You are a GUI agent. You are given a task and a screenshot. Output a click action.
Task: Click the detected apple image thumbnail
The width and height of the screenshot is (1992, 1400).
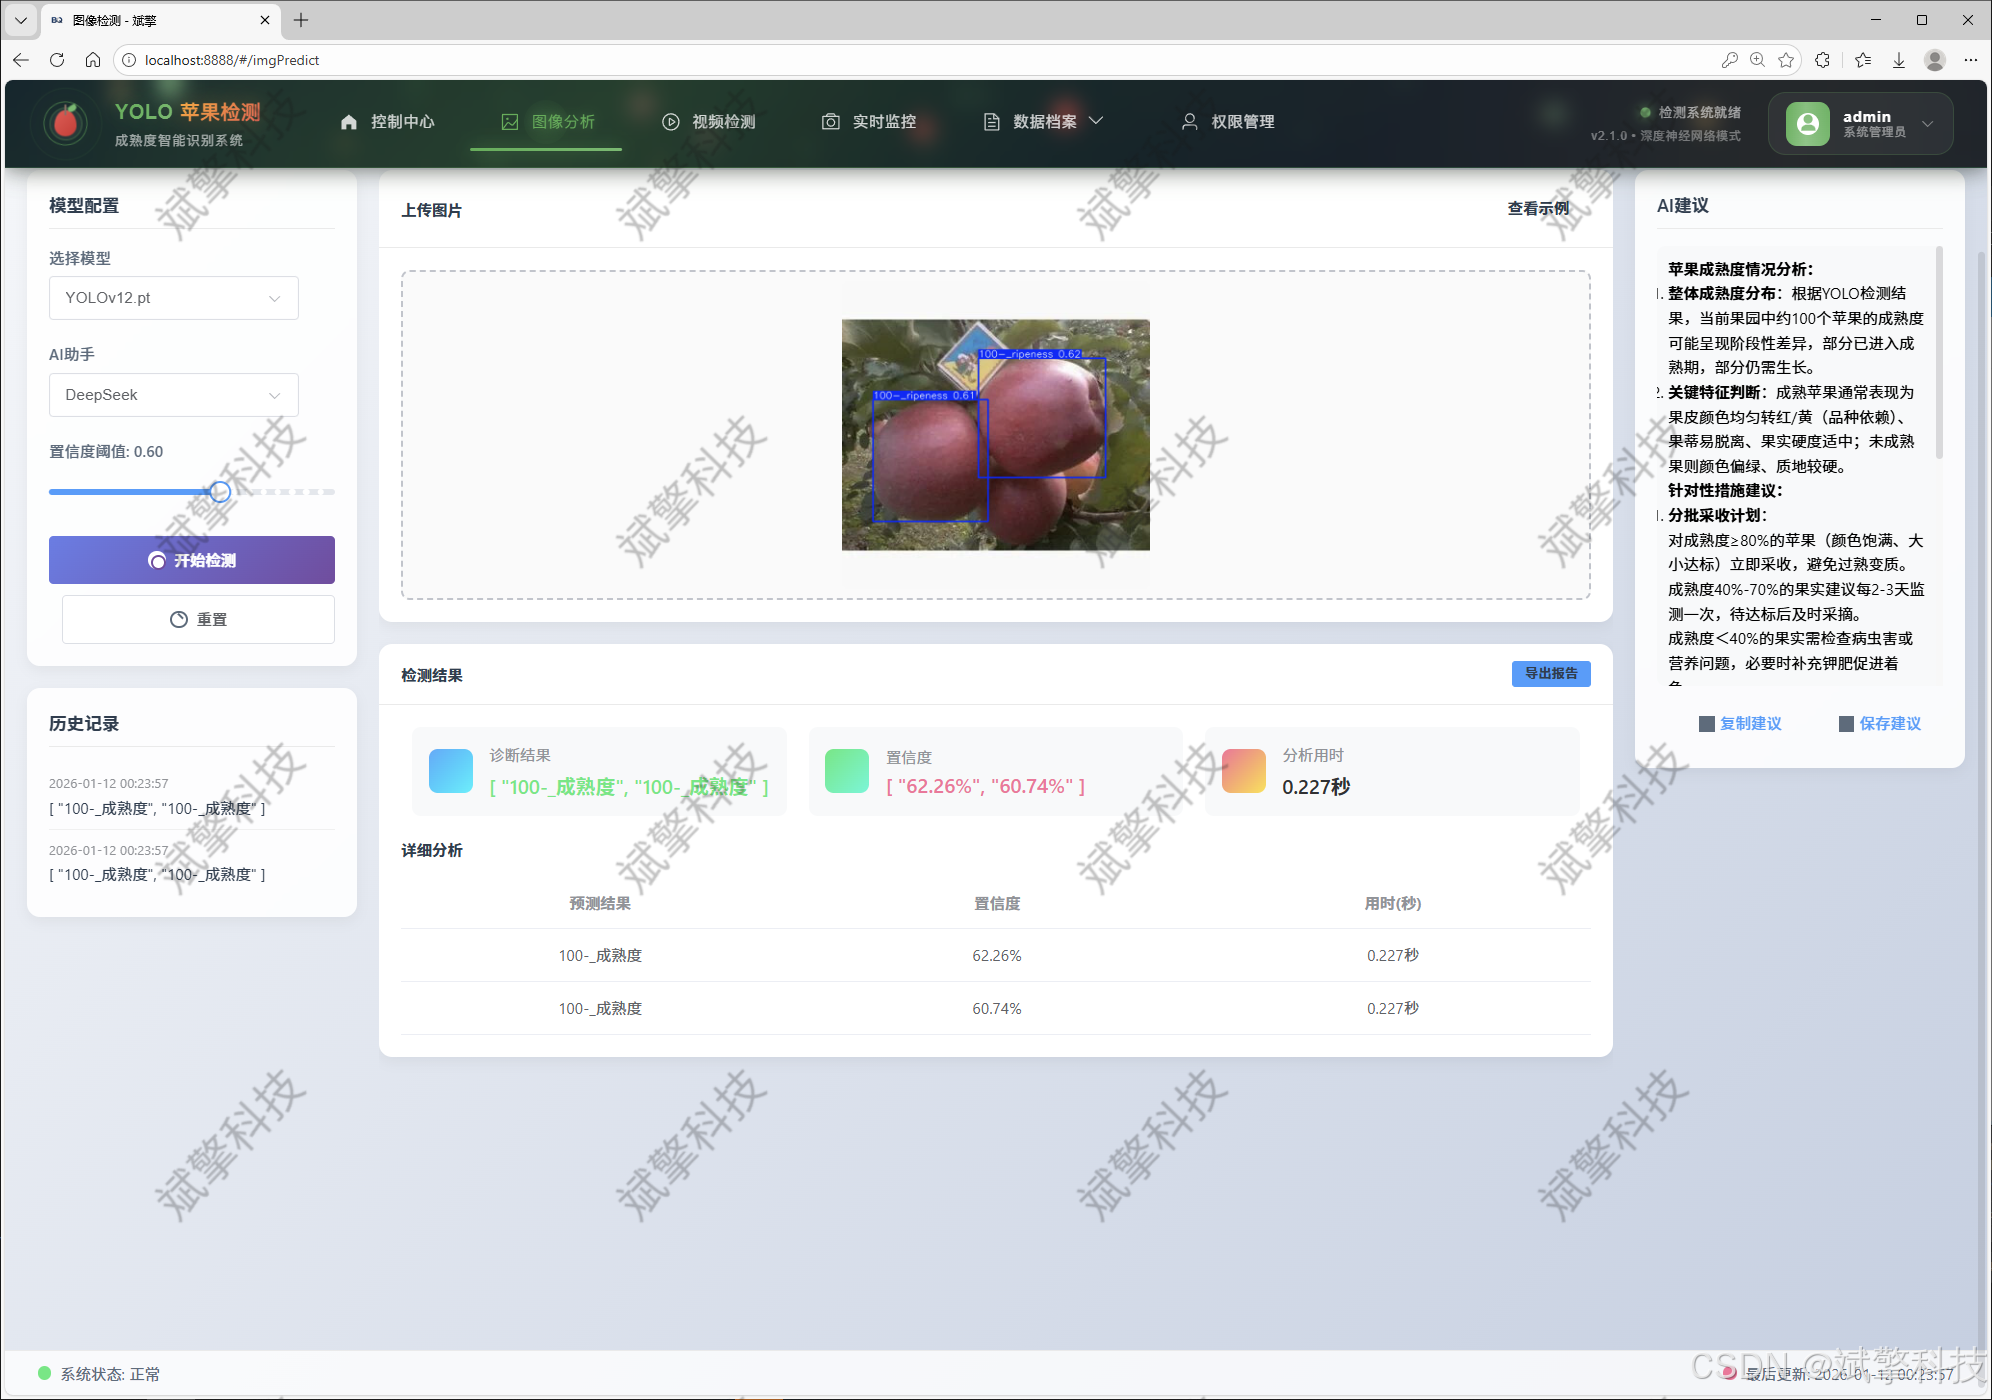tap(995, 434)
